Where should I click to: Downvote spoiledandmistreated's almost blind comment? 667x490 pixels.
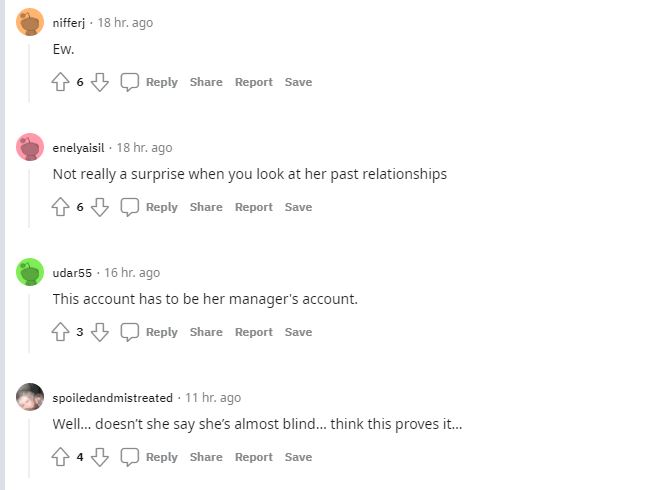pos(99,457)
